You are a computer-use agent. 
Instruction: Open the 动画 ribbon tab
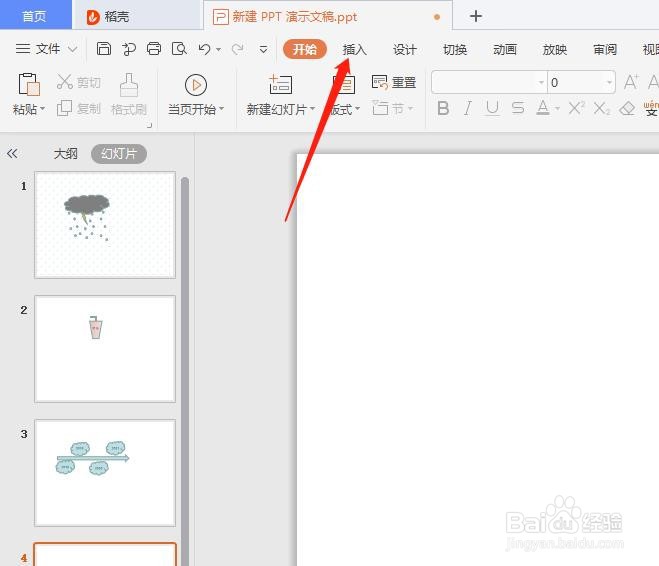(x=505, y=50)
